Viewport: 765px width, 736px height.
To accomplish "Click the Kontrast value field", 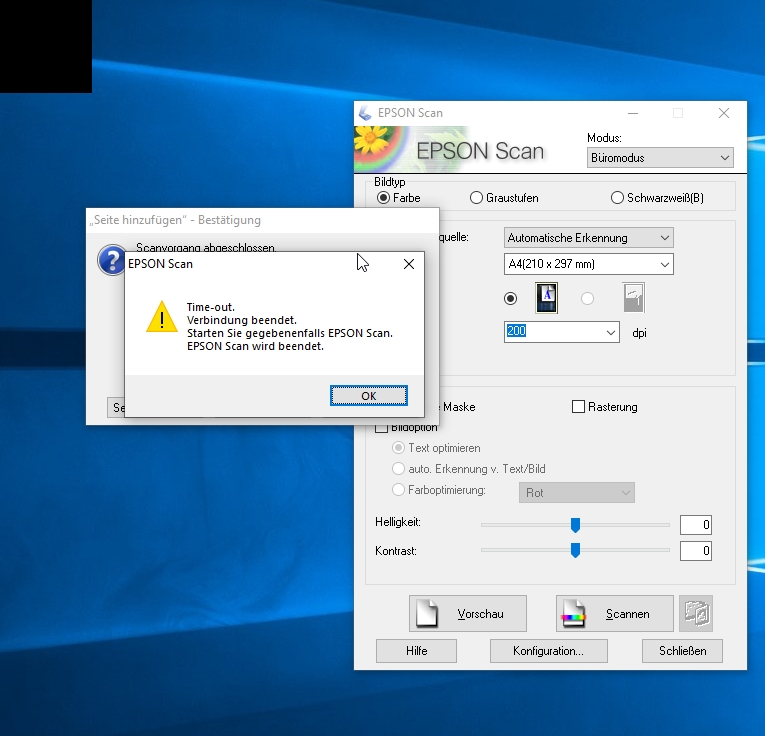I will pos(696,551).
